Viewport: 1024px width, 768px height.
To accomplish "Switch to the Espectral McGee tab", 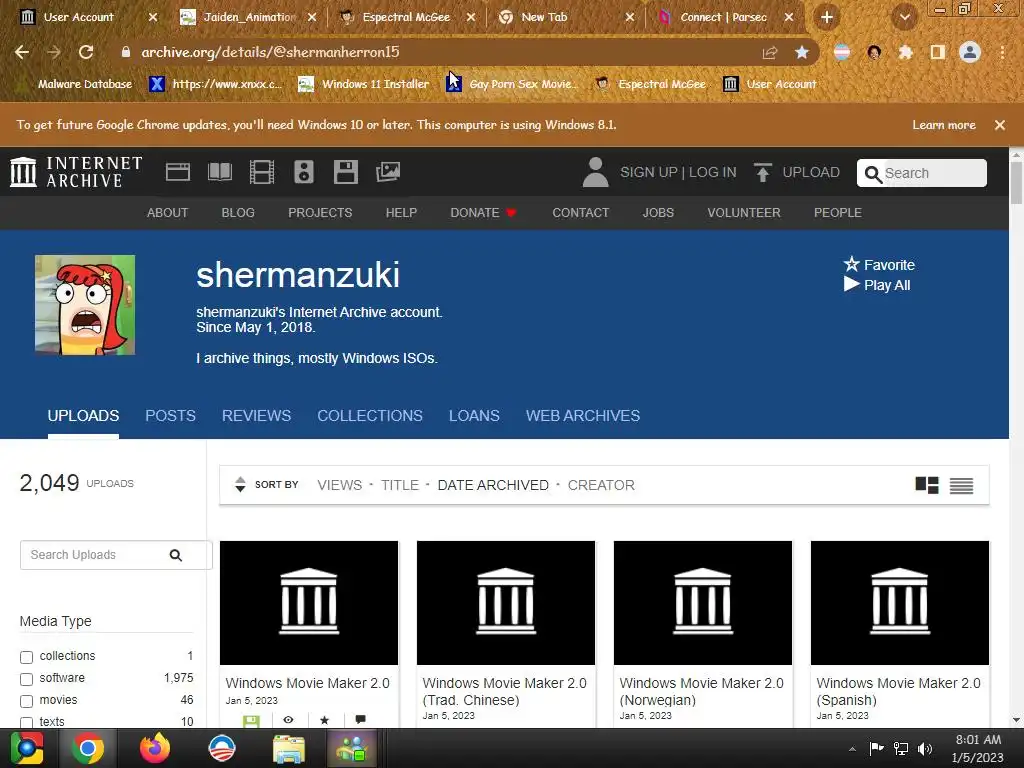I will click(x=406, y=18).
